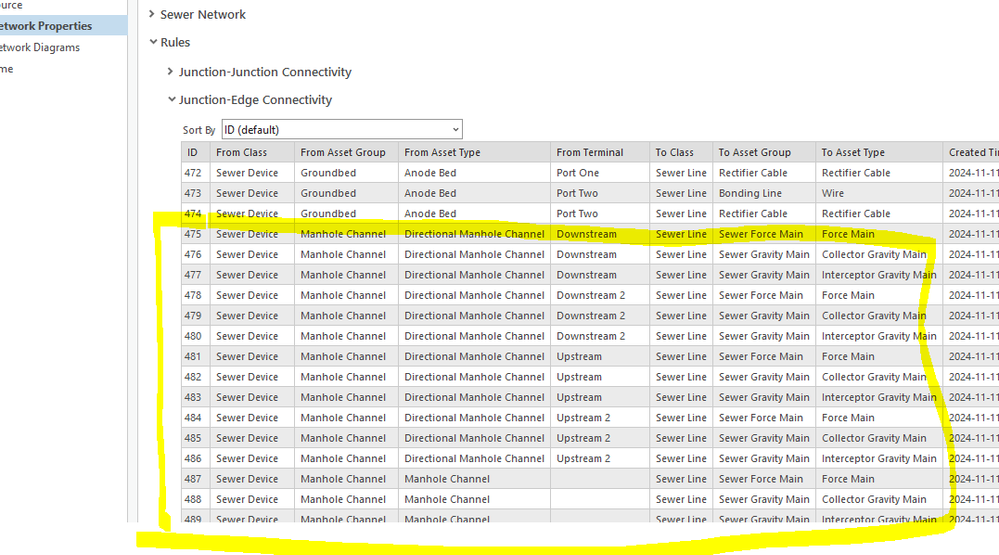
Task: Click Upstream 2 cell in row 485
Action: [x=600, y=438]
